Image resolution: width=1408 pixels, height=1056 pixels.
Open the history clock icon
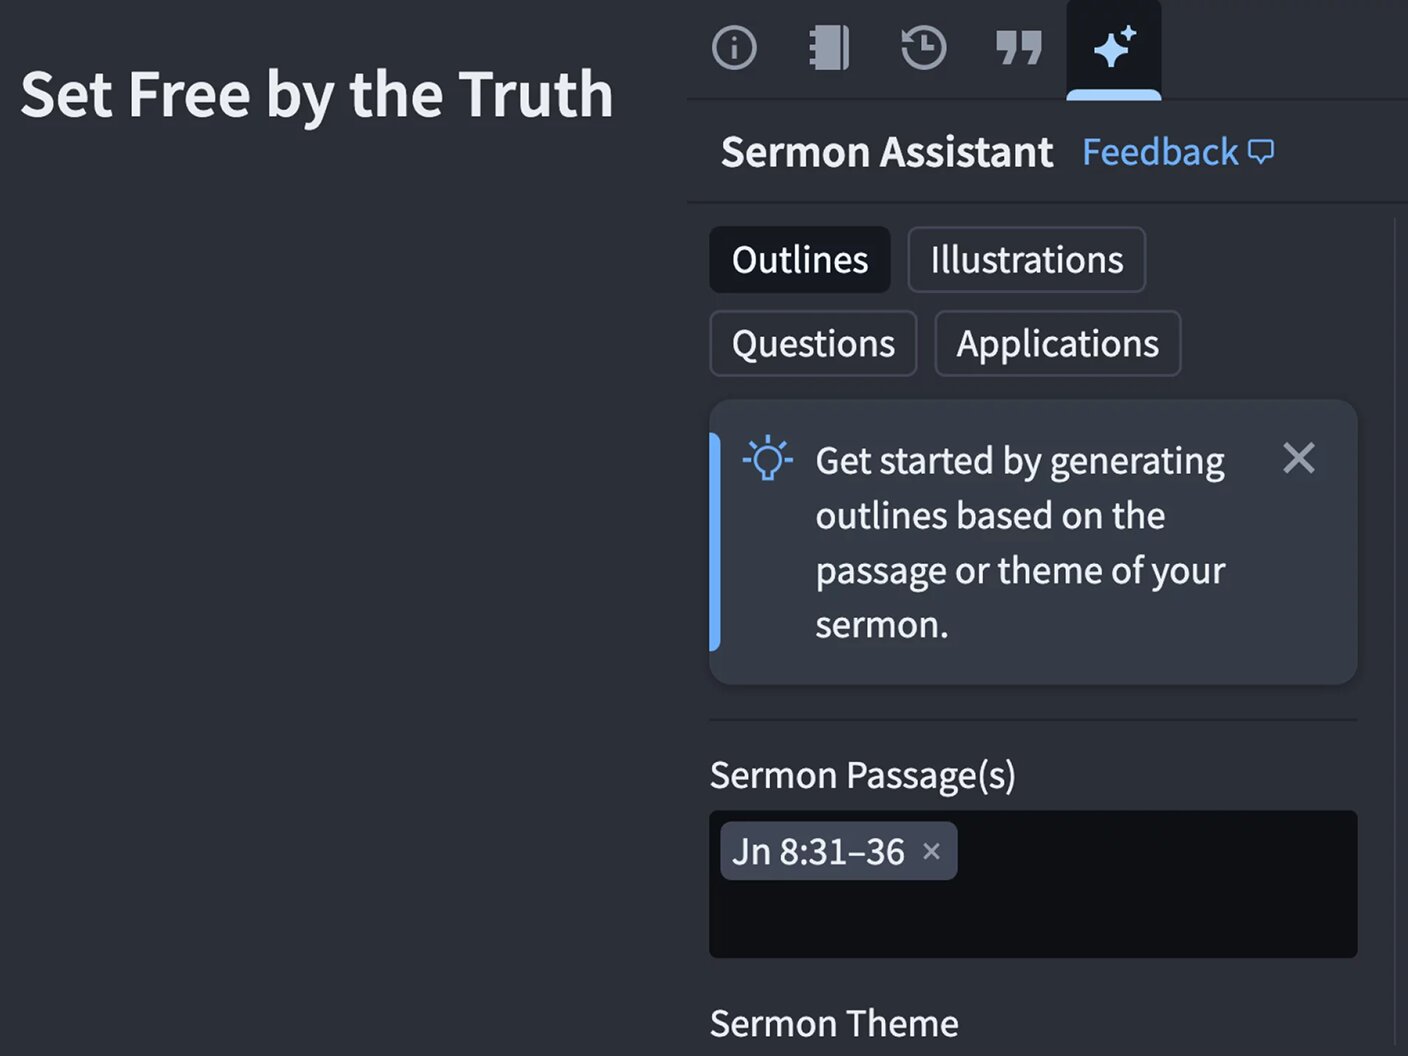pos(923,48)
